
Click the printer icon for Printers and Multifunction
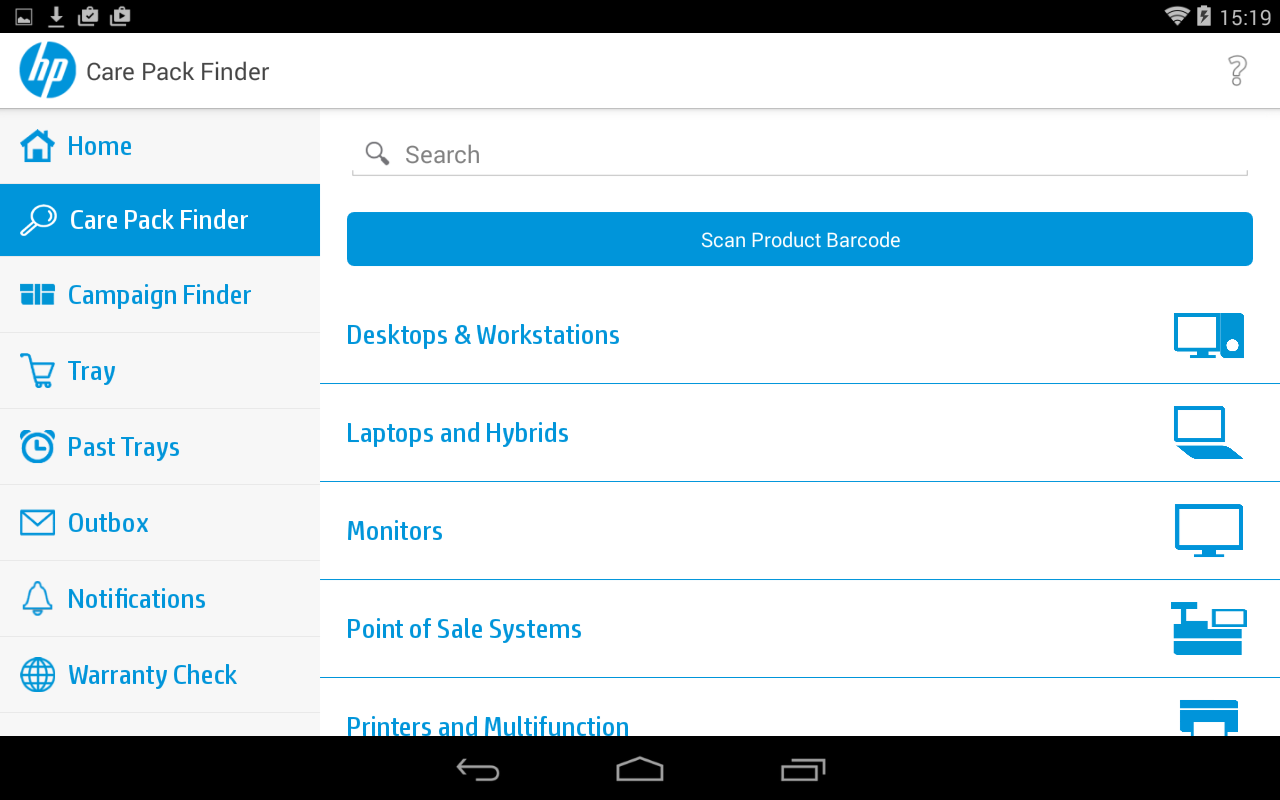[1208, 718]
